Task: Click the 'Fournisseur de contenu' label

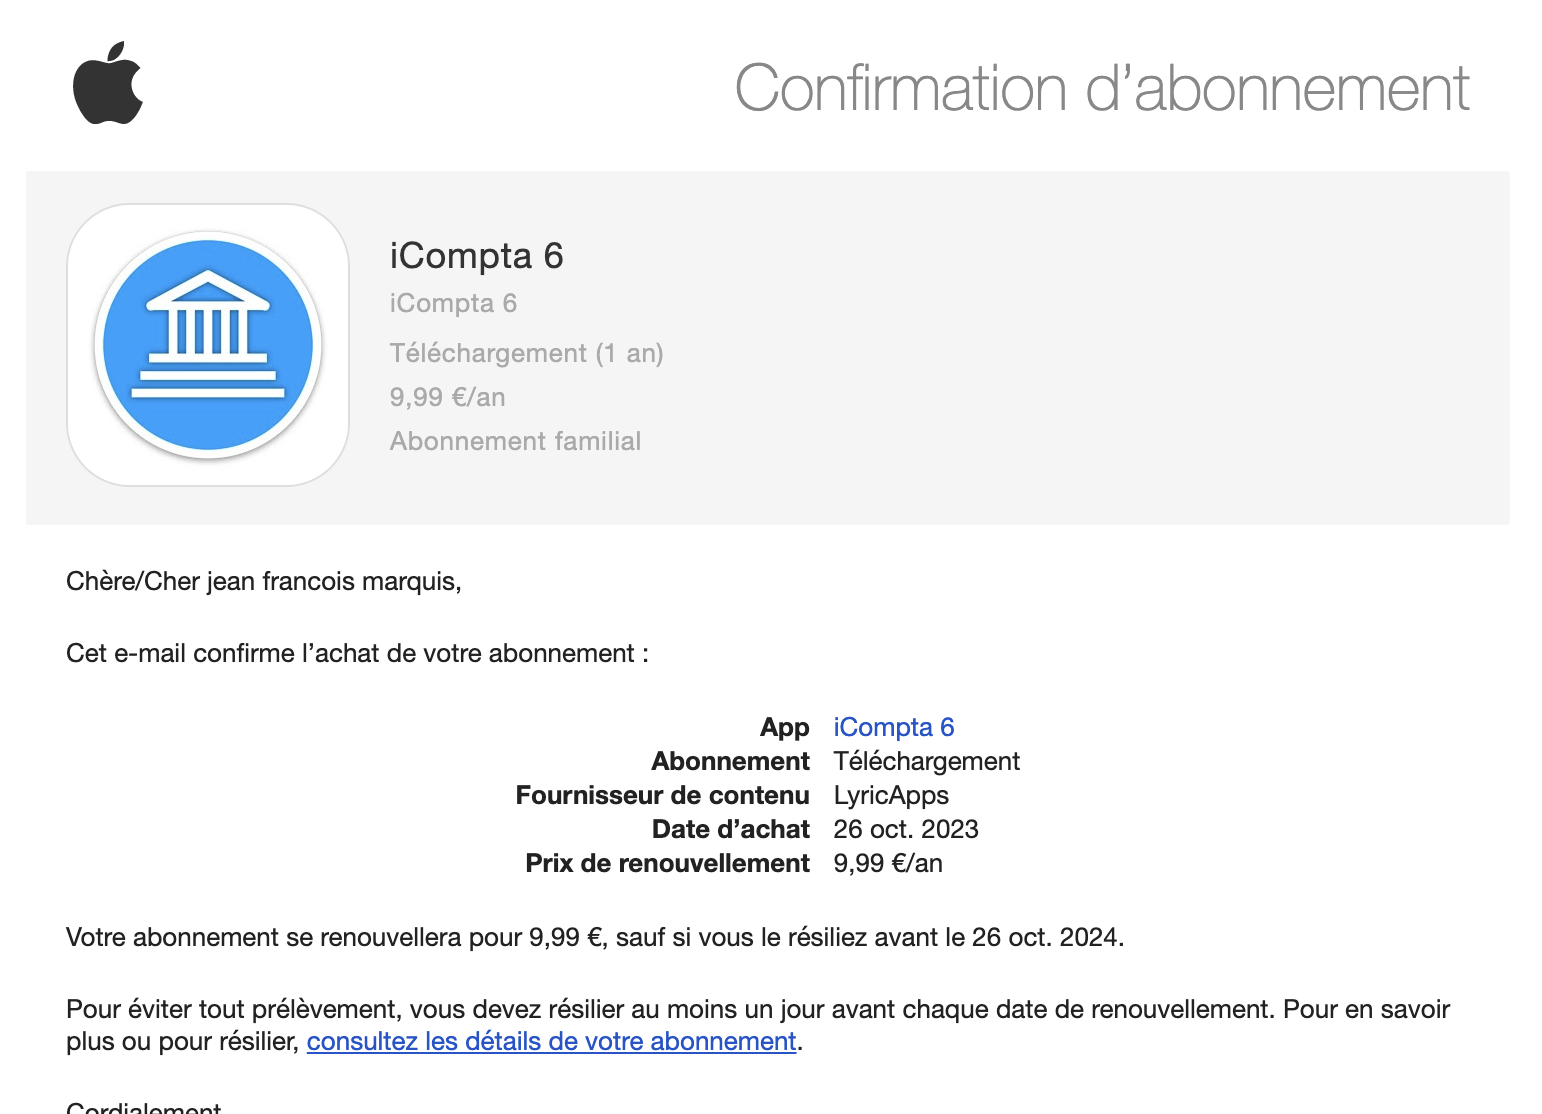Action: (x=663, y=795)
